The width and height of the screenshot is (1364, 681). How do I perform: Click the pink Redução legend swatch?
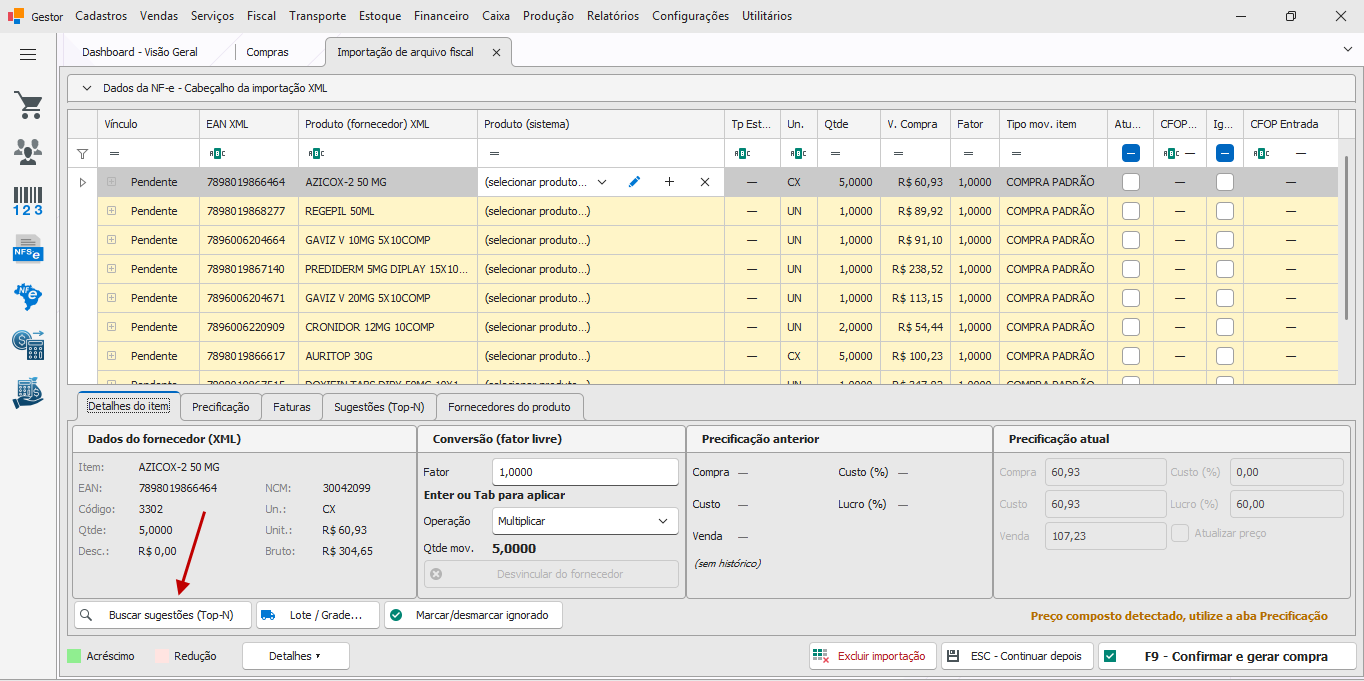point(162,657)
